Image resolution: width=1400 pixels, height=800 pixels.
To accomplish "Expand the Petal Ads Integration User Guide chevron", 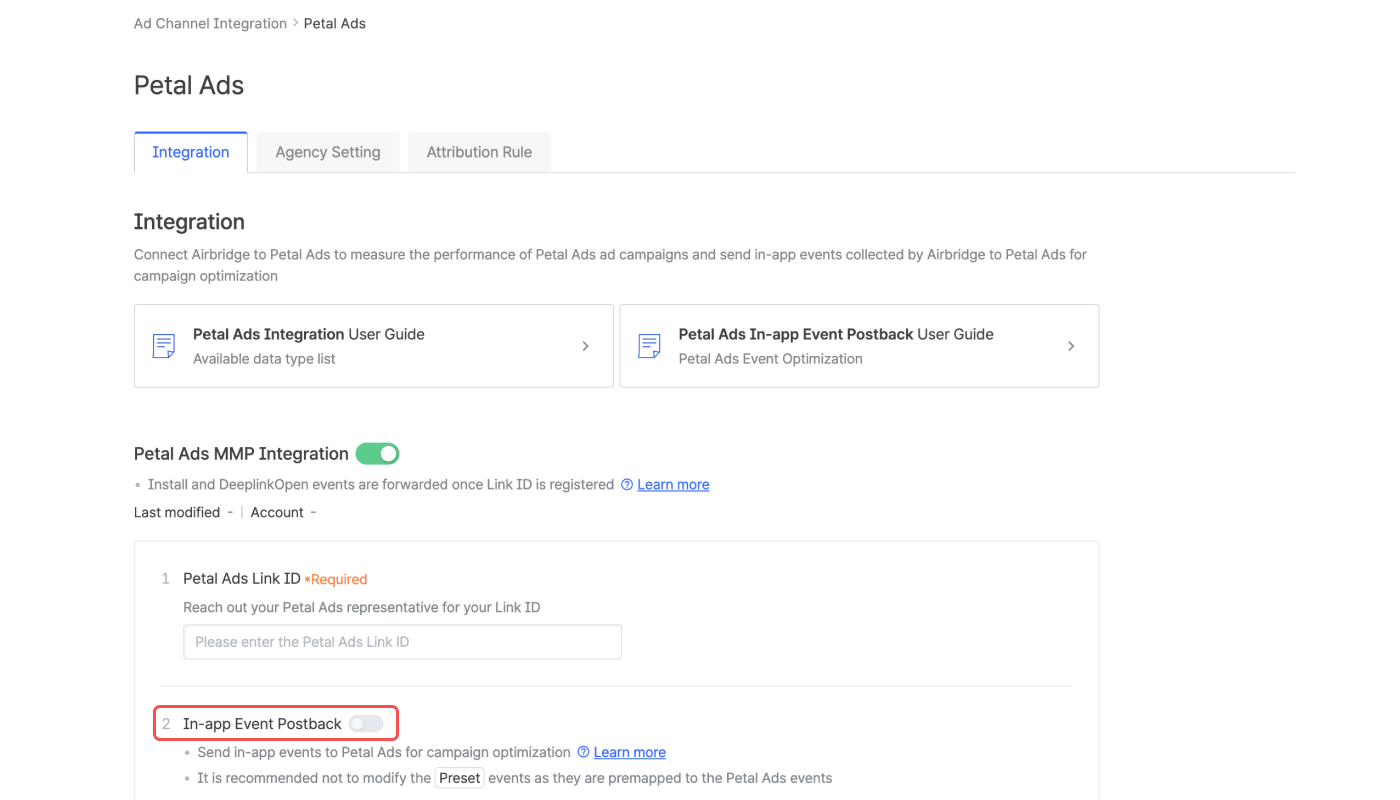I will 585,346.
